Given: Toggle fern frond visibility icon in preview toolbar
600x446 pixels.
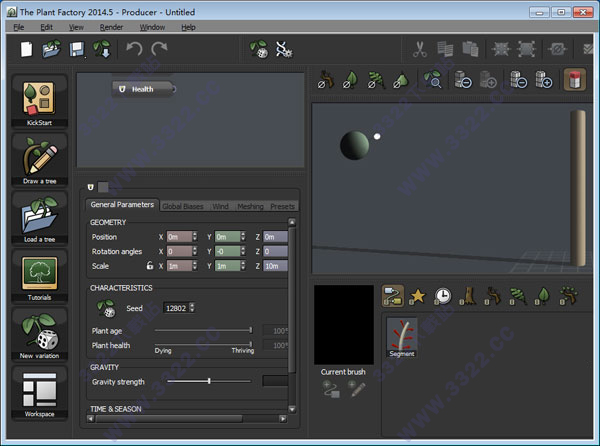Looking at the screenshot, I should (376, 80).
